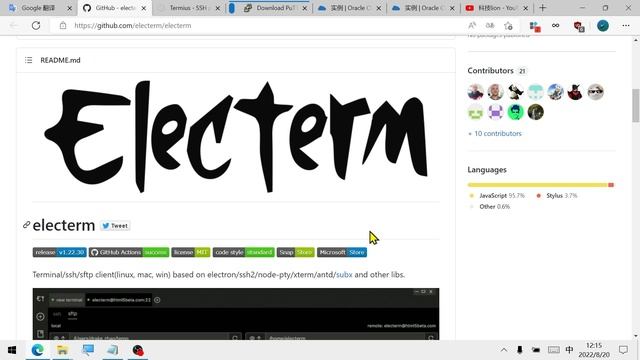640x360 pixels.
Task: Click the page vertical scrollbar thumb
Action: click(x=636, y=105)
